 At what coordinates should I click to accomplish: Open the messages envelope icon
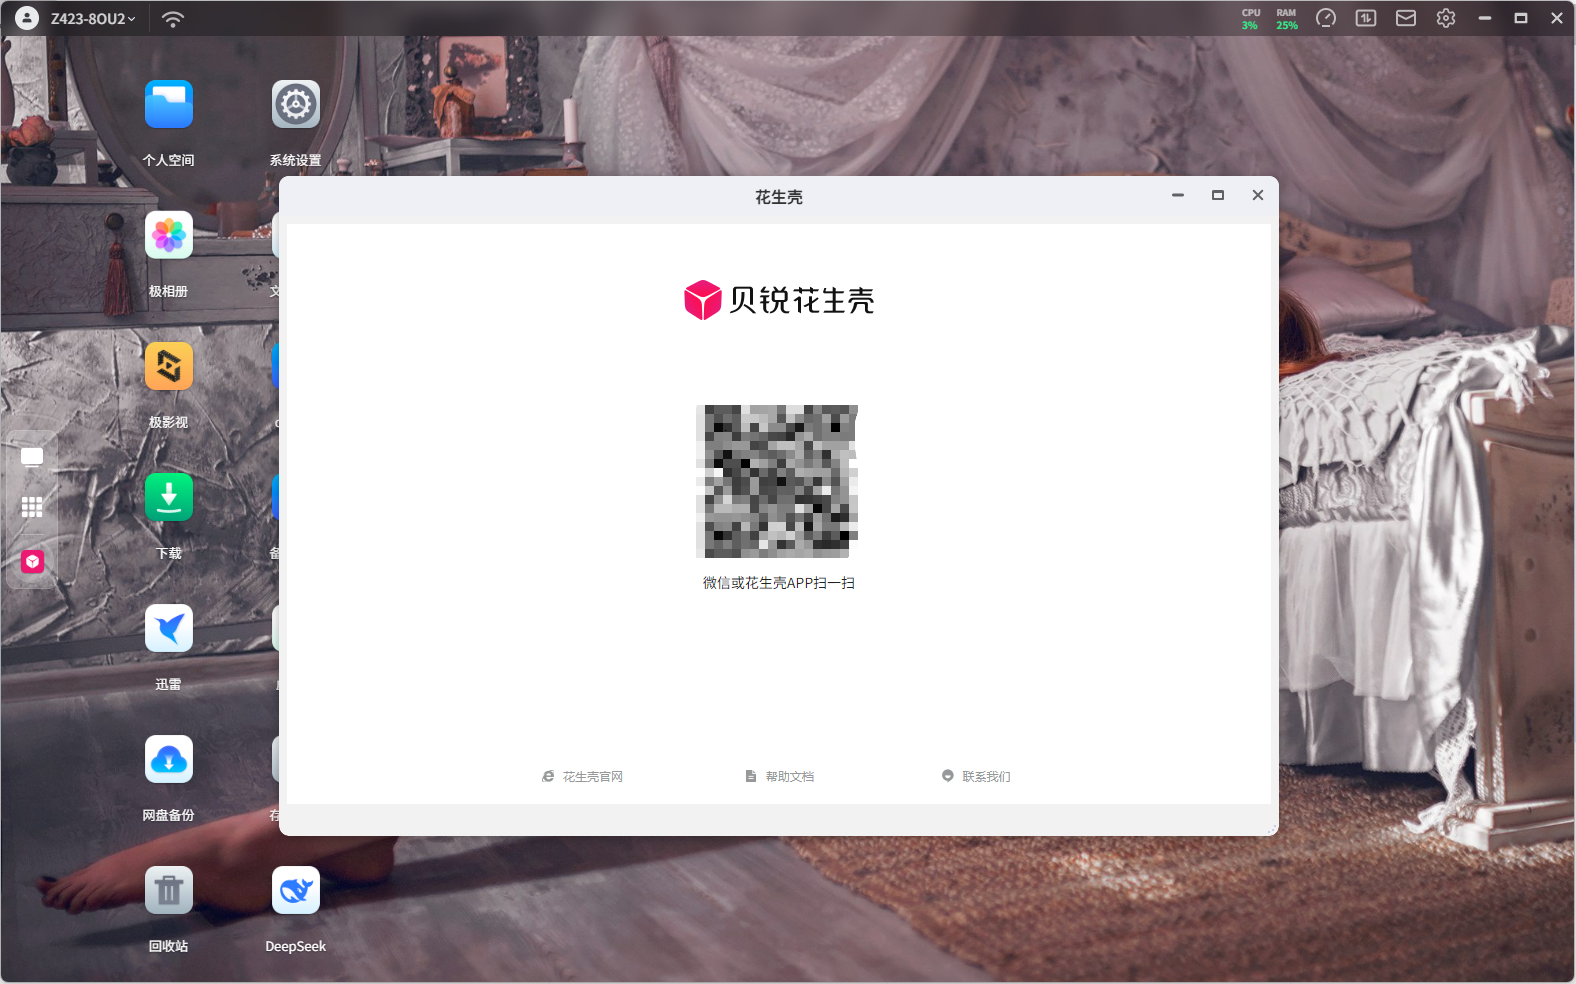pos(1406,18)
